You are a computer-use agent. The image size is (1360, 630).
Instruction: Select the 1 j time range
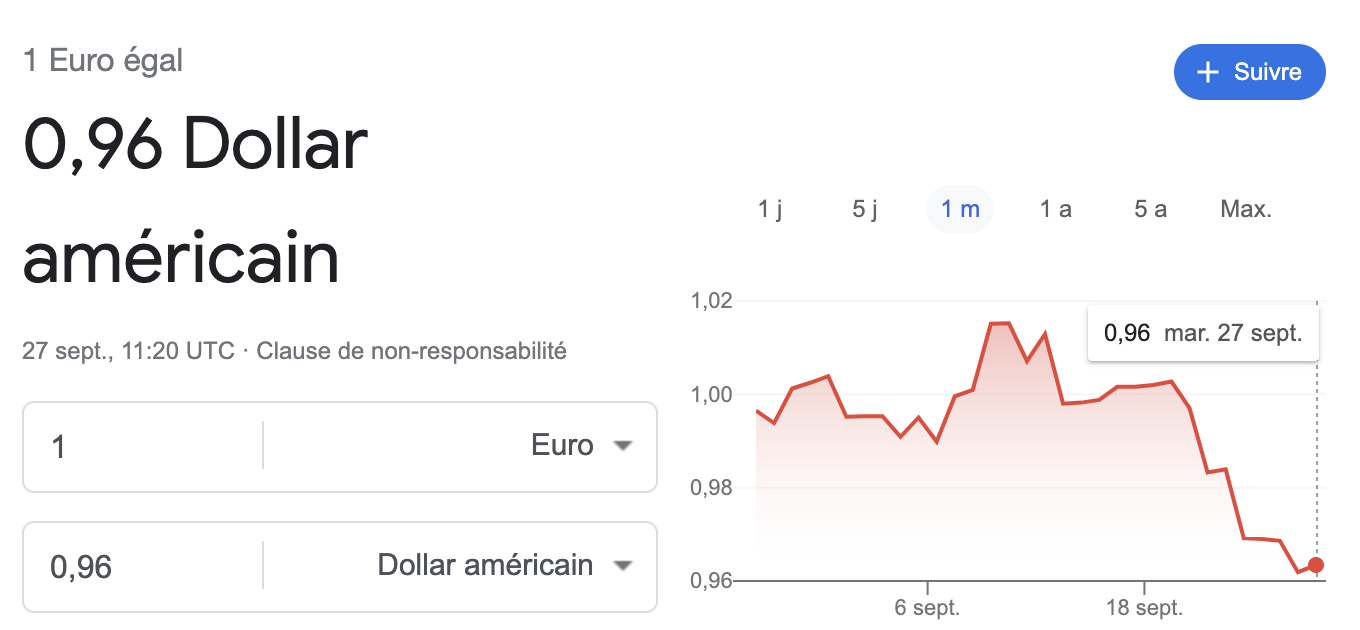pos(770,209)
